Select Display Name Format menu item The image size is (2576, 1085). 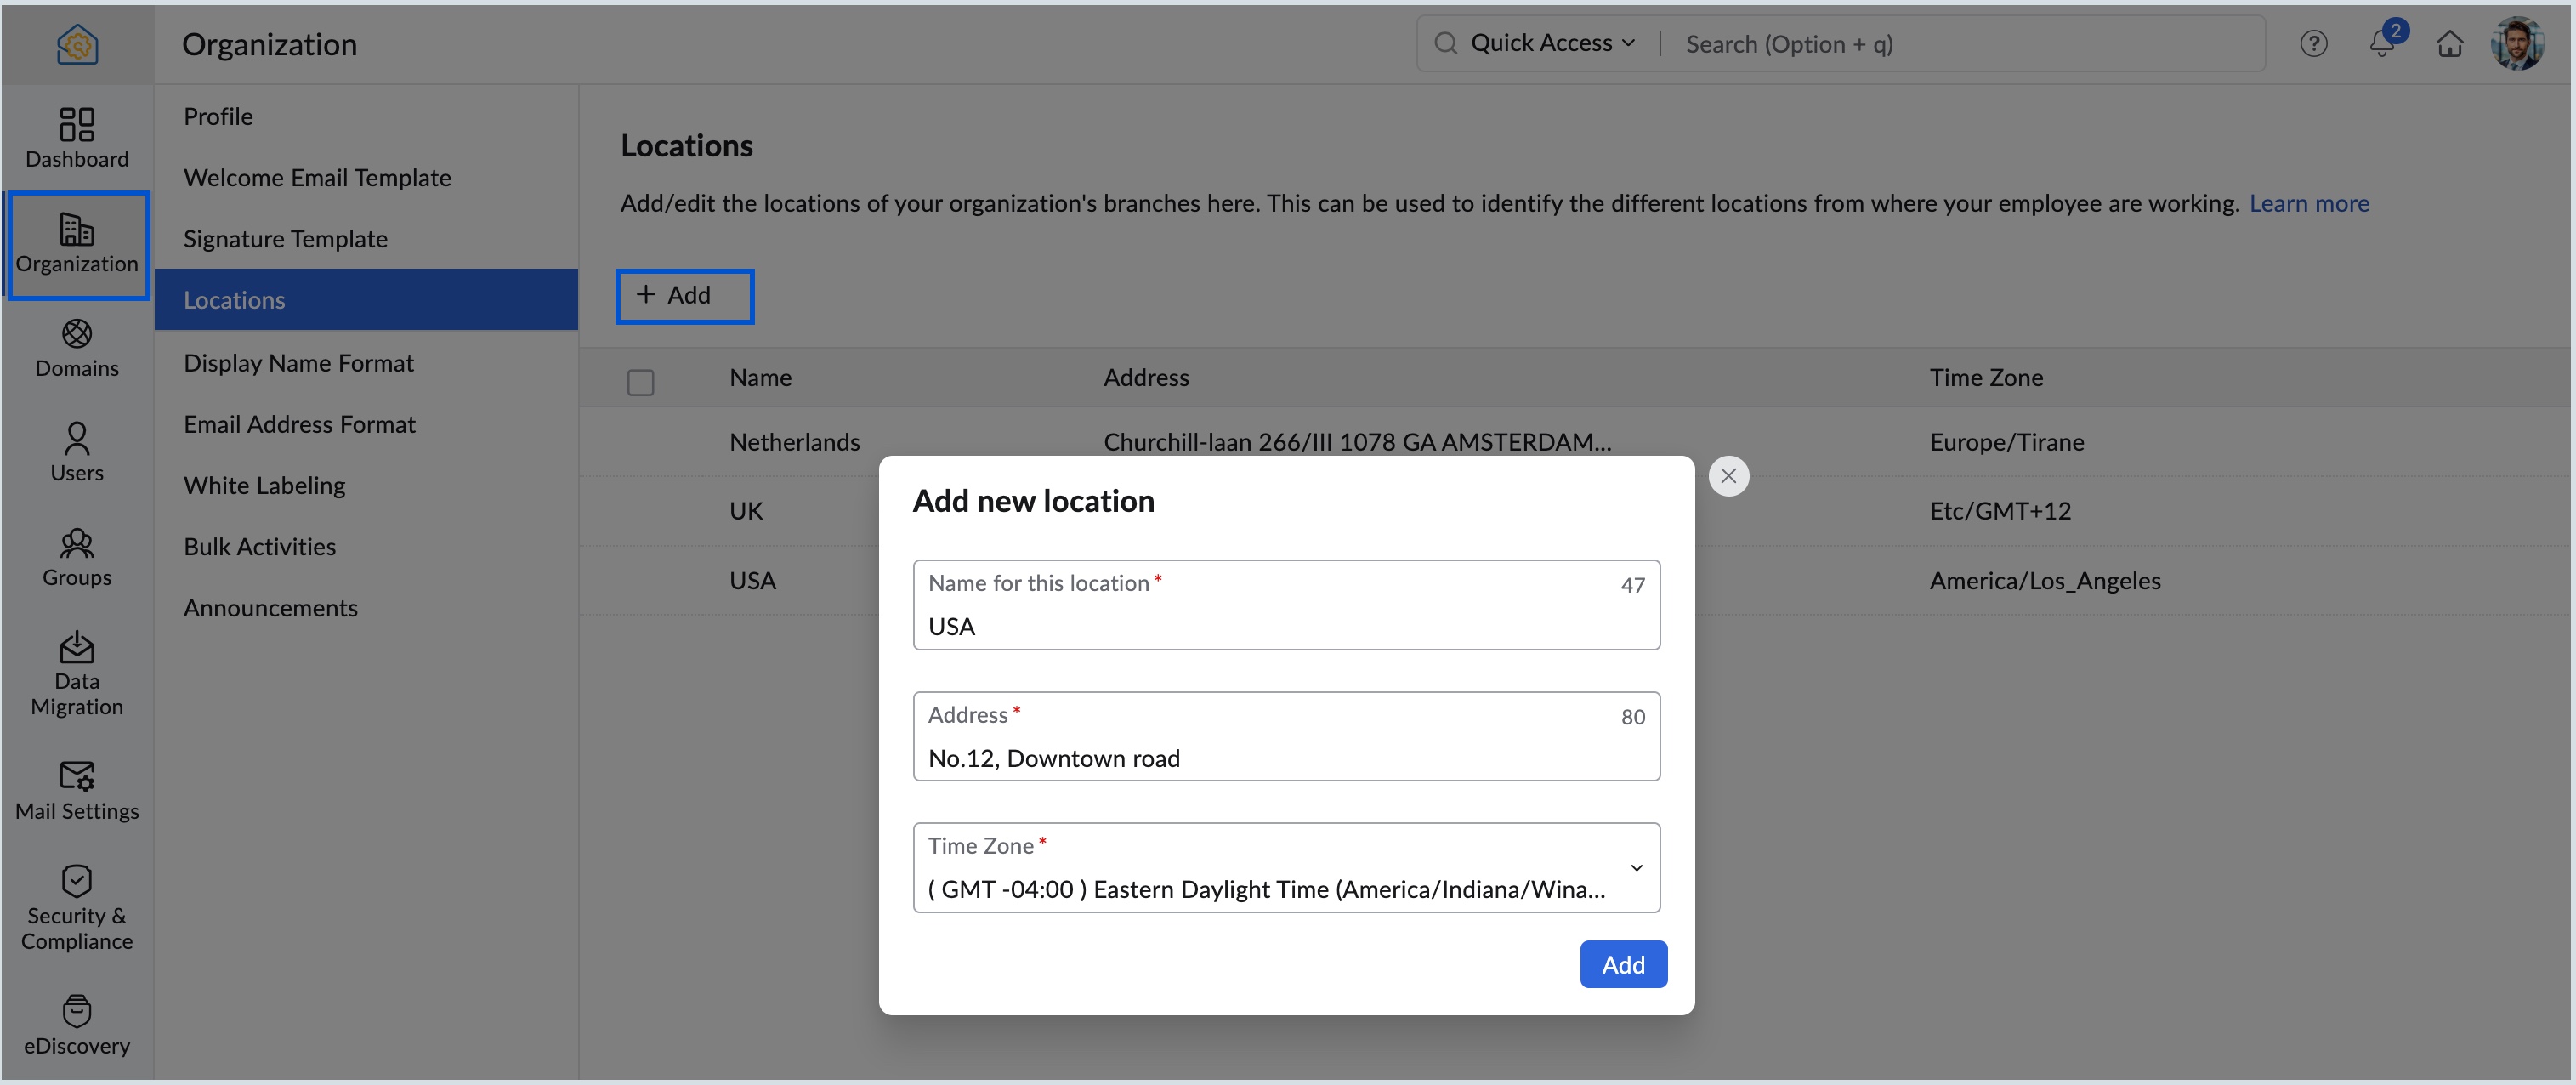point(298,363)
